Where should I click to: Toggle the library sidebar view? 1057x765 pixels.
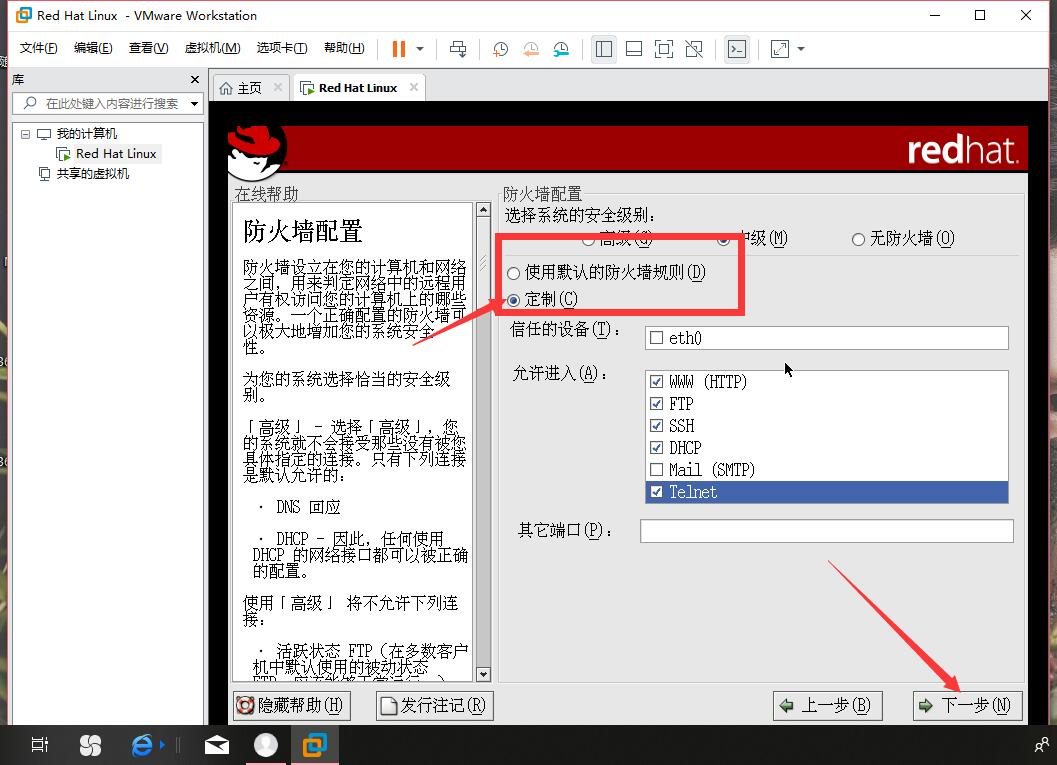click(603, 49)
